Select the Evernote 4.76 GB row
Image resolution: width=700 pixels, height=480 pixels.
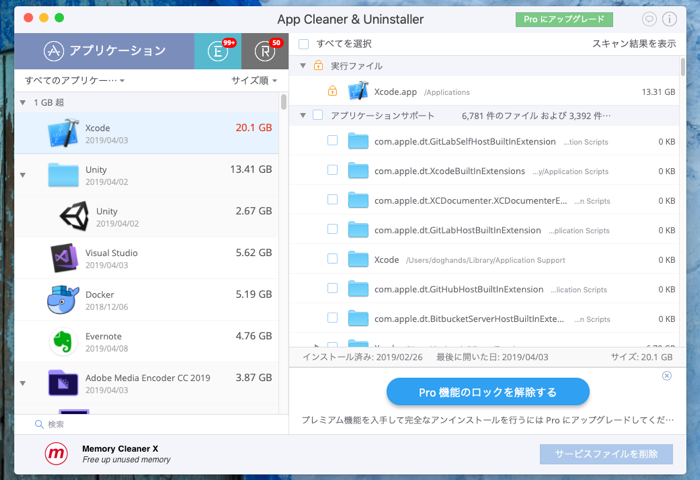(x=146, y=341)
